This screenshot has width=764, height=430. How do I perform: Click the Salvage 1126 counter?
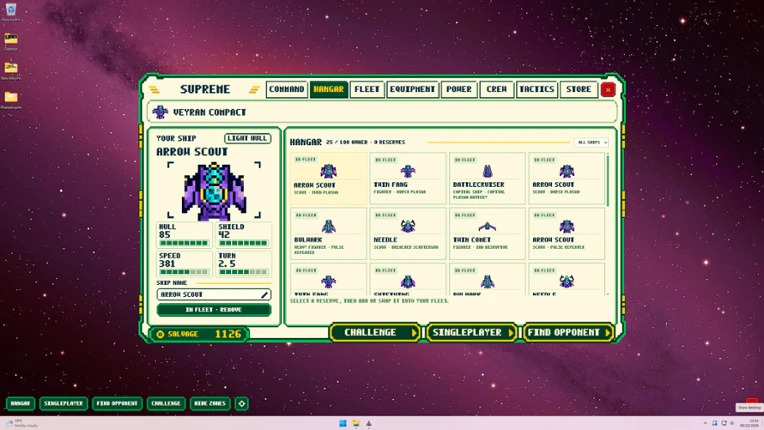(199, 334)
